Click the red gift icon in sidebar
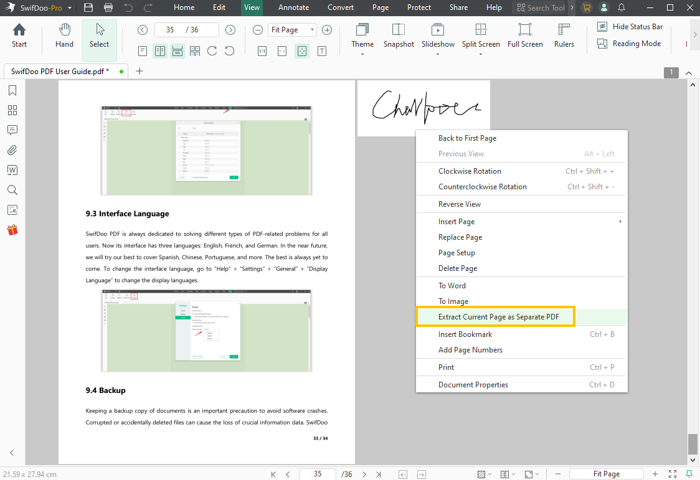Image resolution: width=700 pixels, height=480 pixels. point(12,230)
